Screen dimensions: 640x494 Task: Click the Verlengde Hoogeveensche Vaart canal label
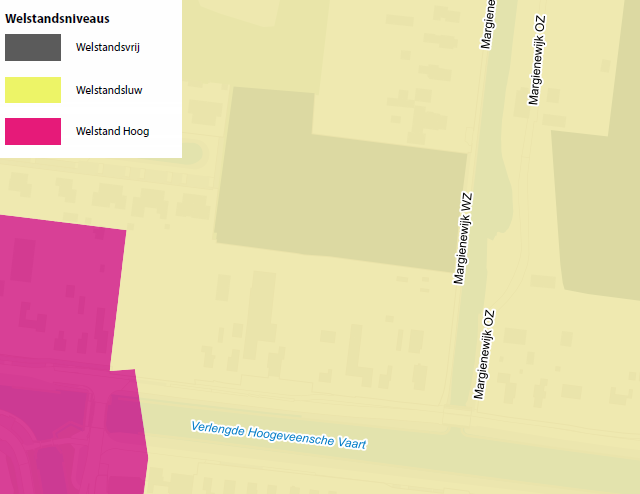point(279,435)
